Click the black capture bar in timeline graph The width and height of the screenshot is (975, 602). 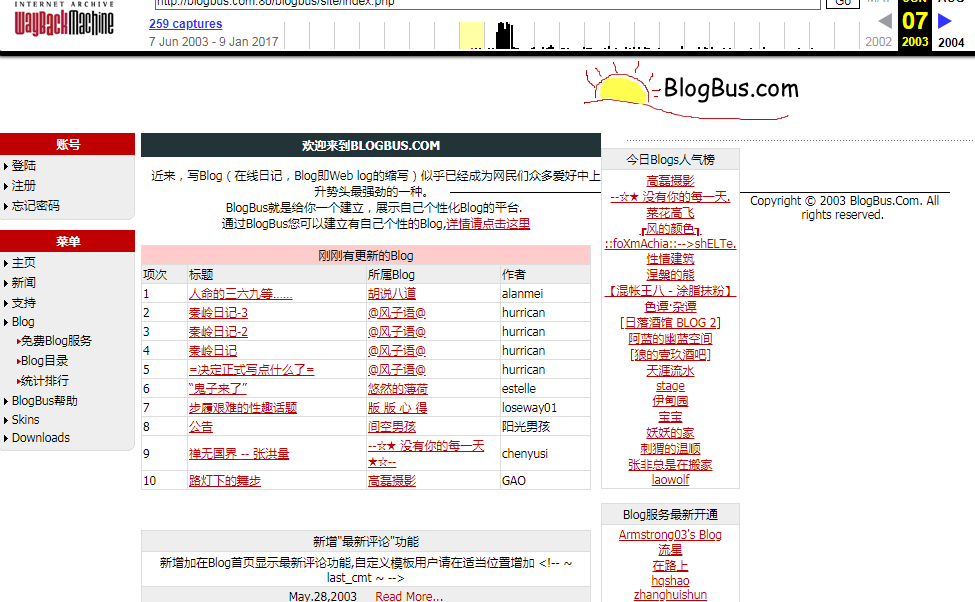tap(504, 35)
